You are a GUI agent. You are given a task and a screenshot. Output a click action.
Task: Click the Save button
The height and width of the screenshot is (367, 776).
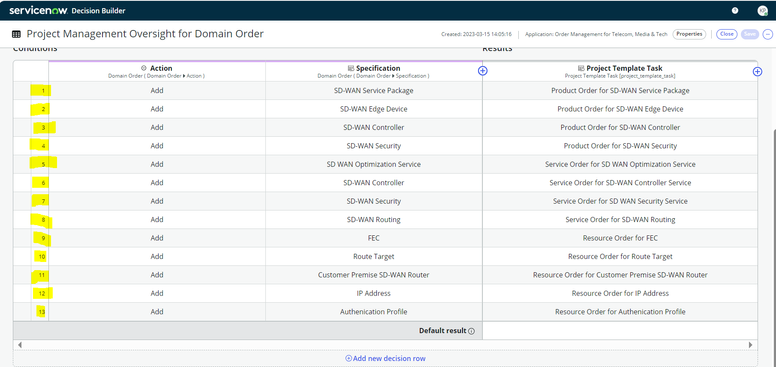click(x=750, y=34)
